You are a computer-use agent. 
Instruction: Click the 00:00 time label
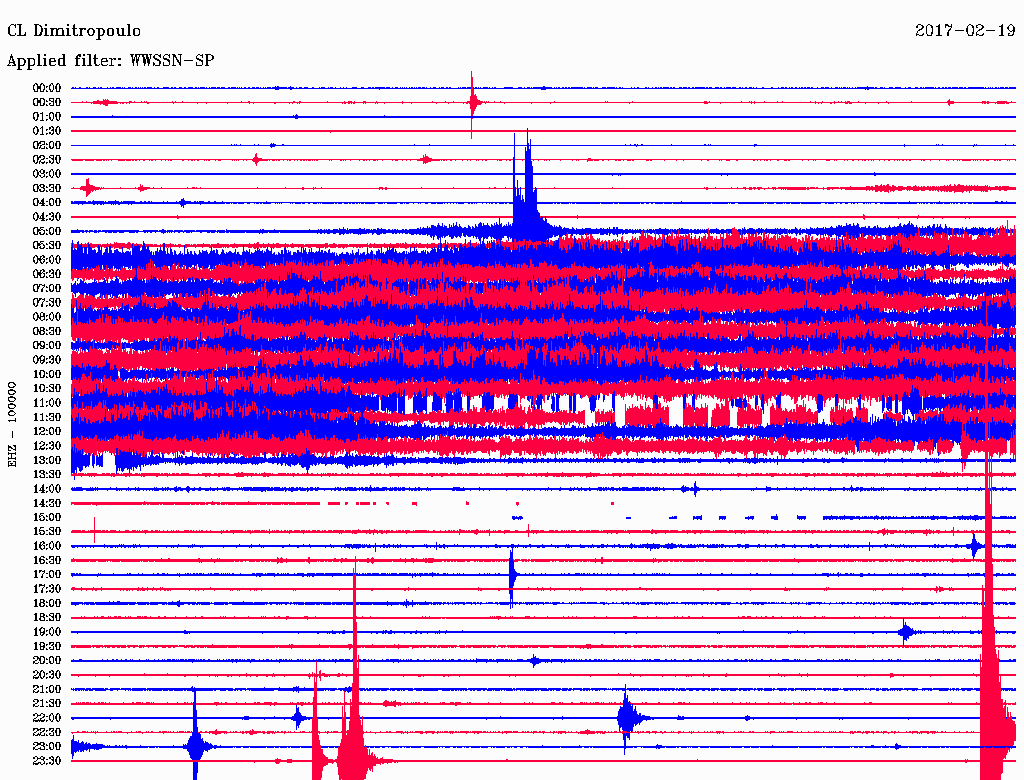point(47,88)
